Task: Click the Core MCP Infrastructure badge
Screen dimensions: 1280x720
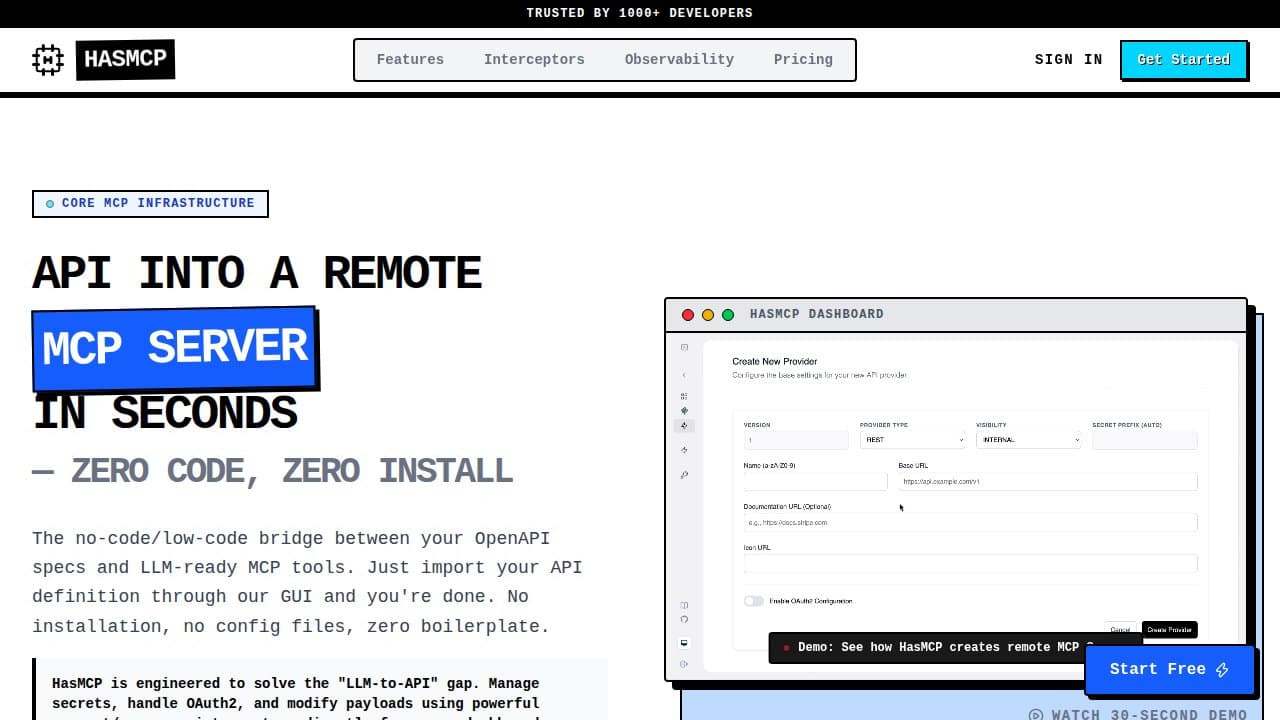Action: [150, 203]
